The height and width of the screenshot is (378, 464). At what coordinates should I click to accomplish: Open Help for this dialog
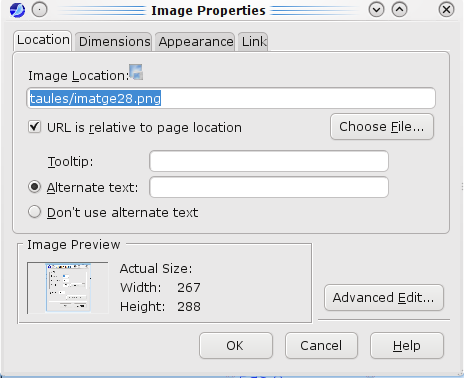pyautogui.click(x=407, y=346)
